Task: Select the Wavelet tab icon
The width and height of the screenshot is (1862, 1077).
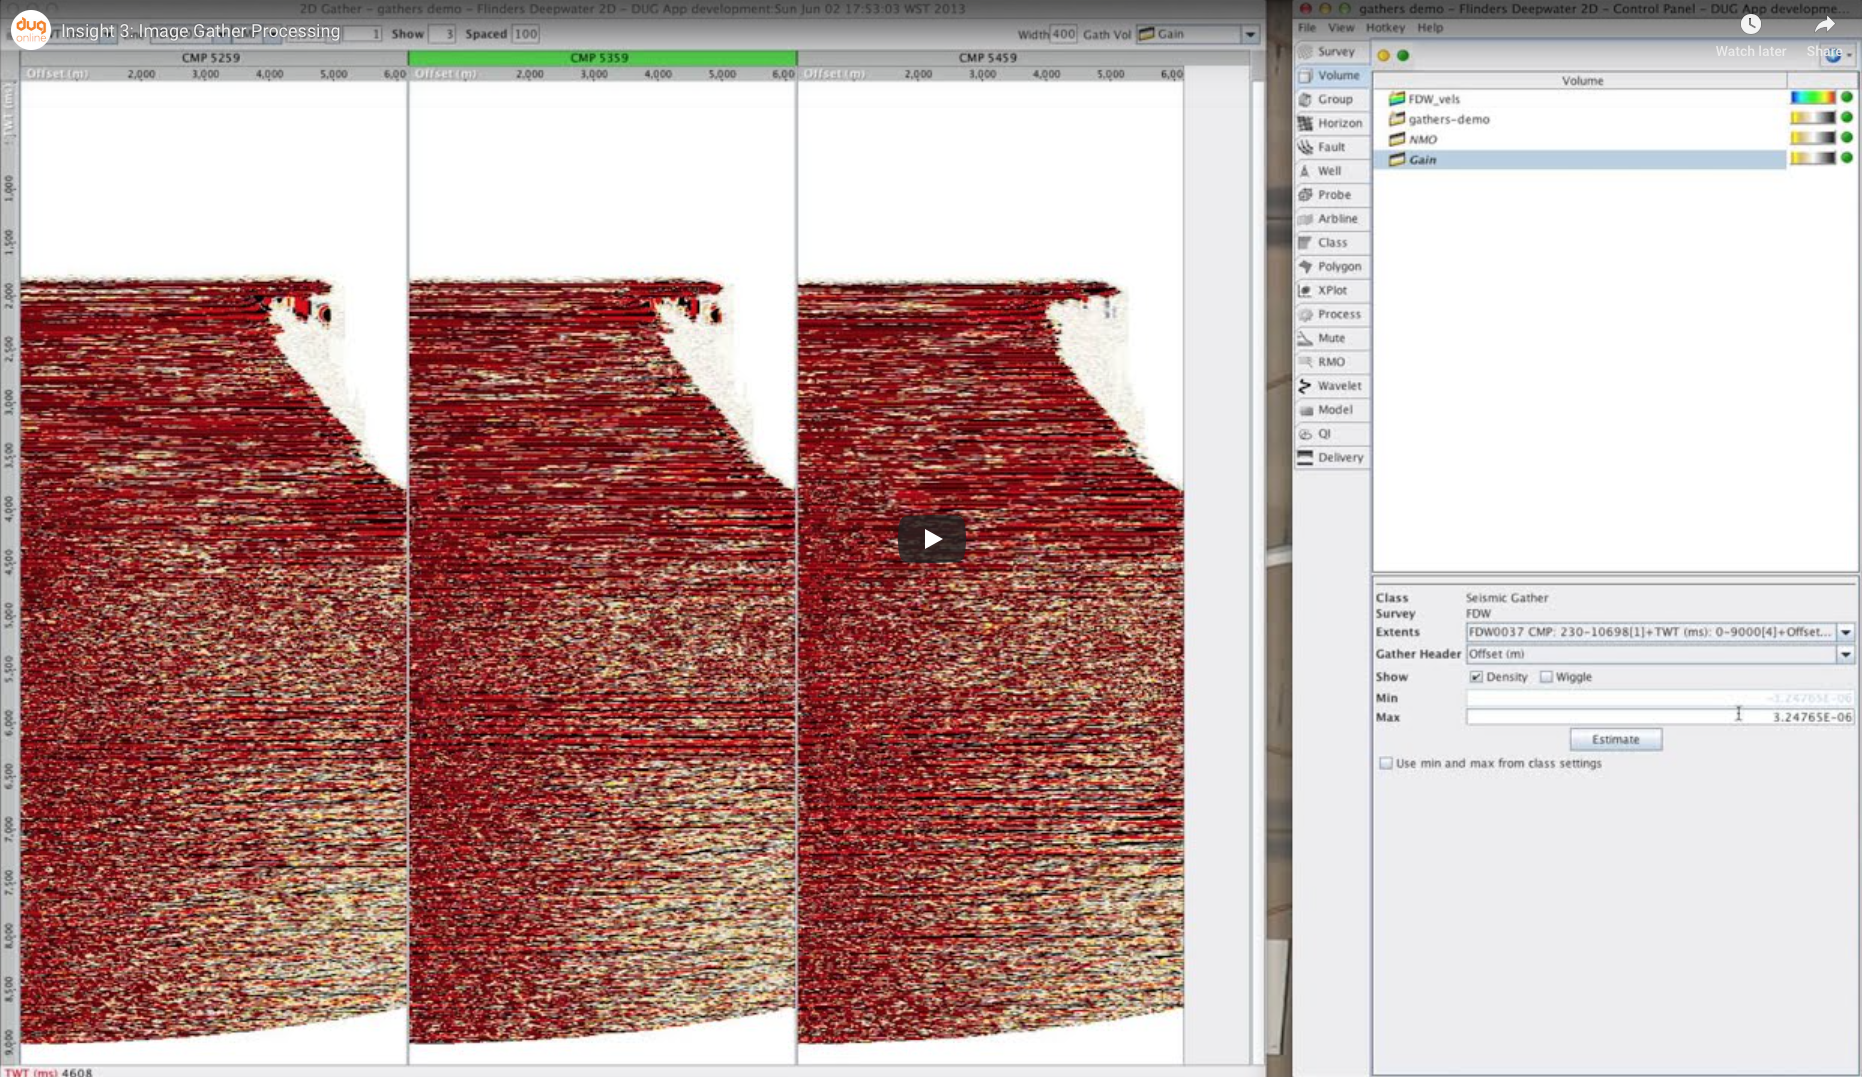Action: (1306, 386)
